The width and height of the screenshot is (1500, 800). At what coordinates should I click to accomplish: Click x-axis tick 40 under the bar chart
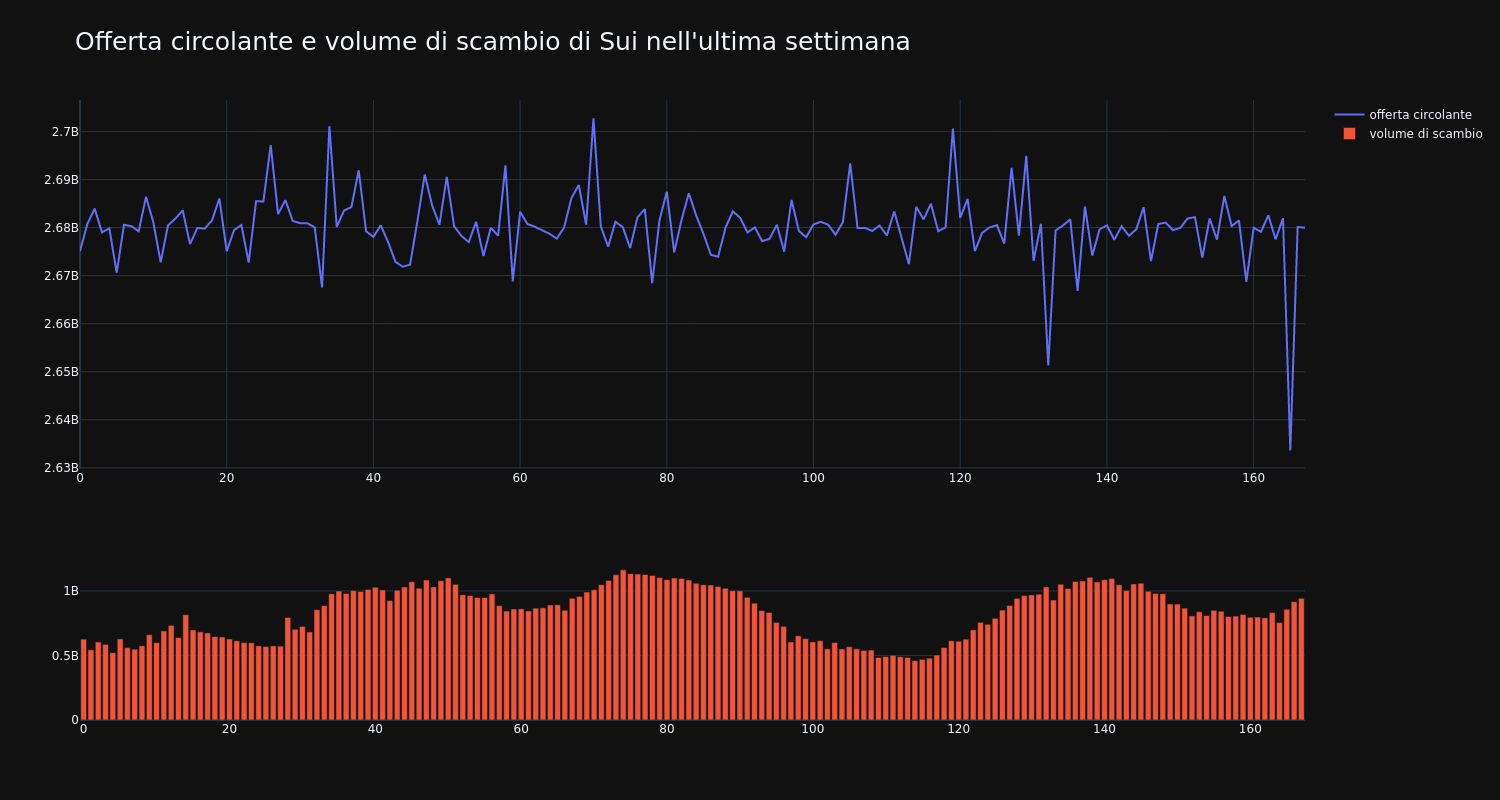tap(375, 730)
